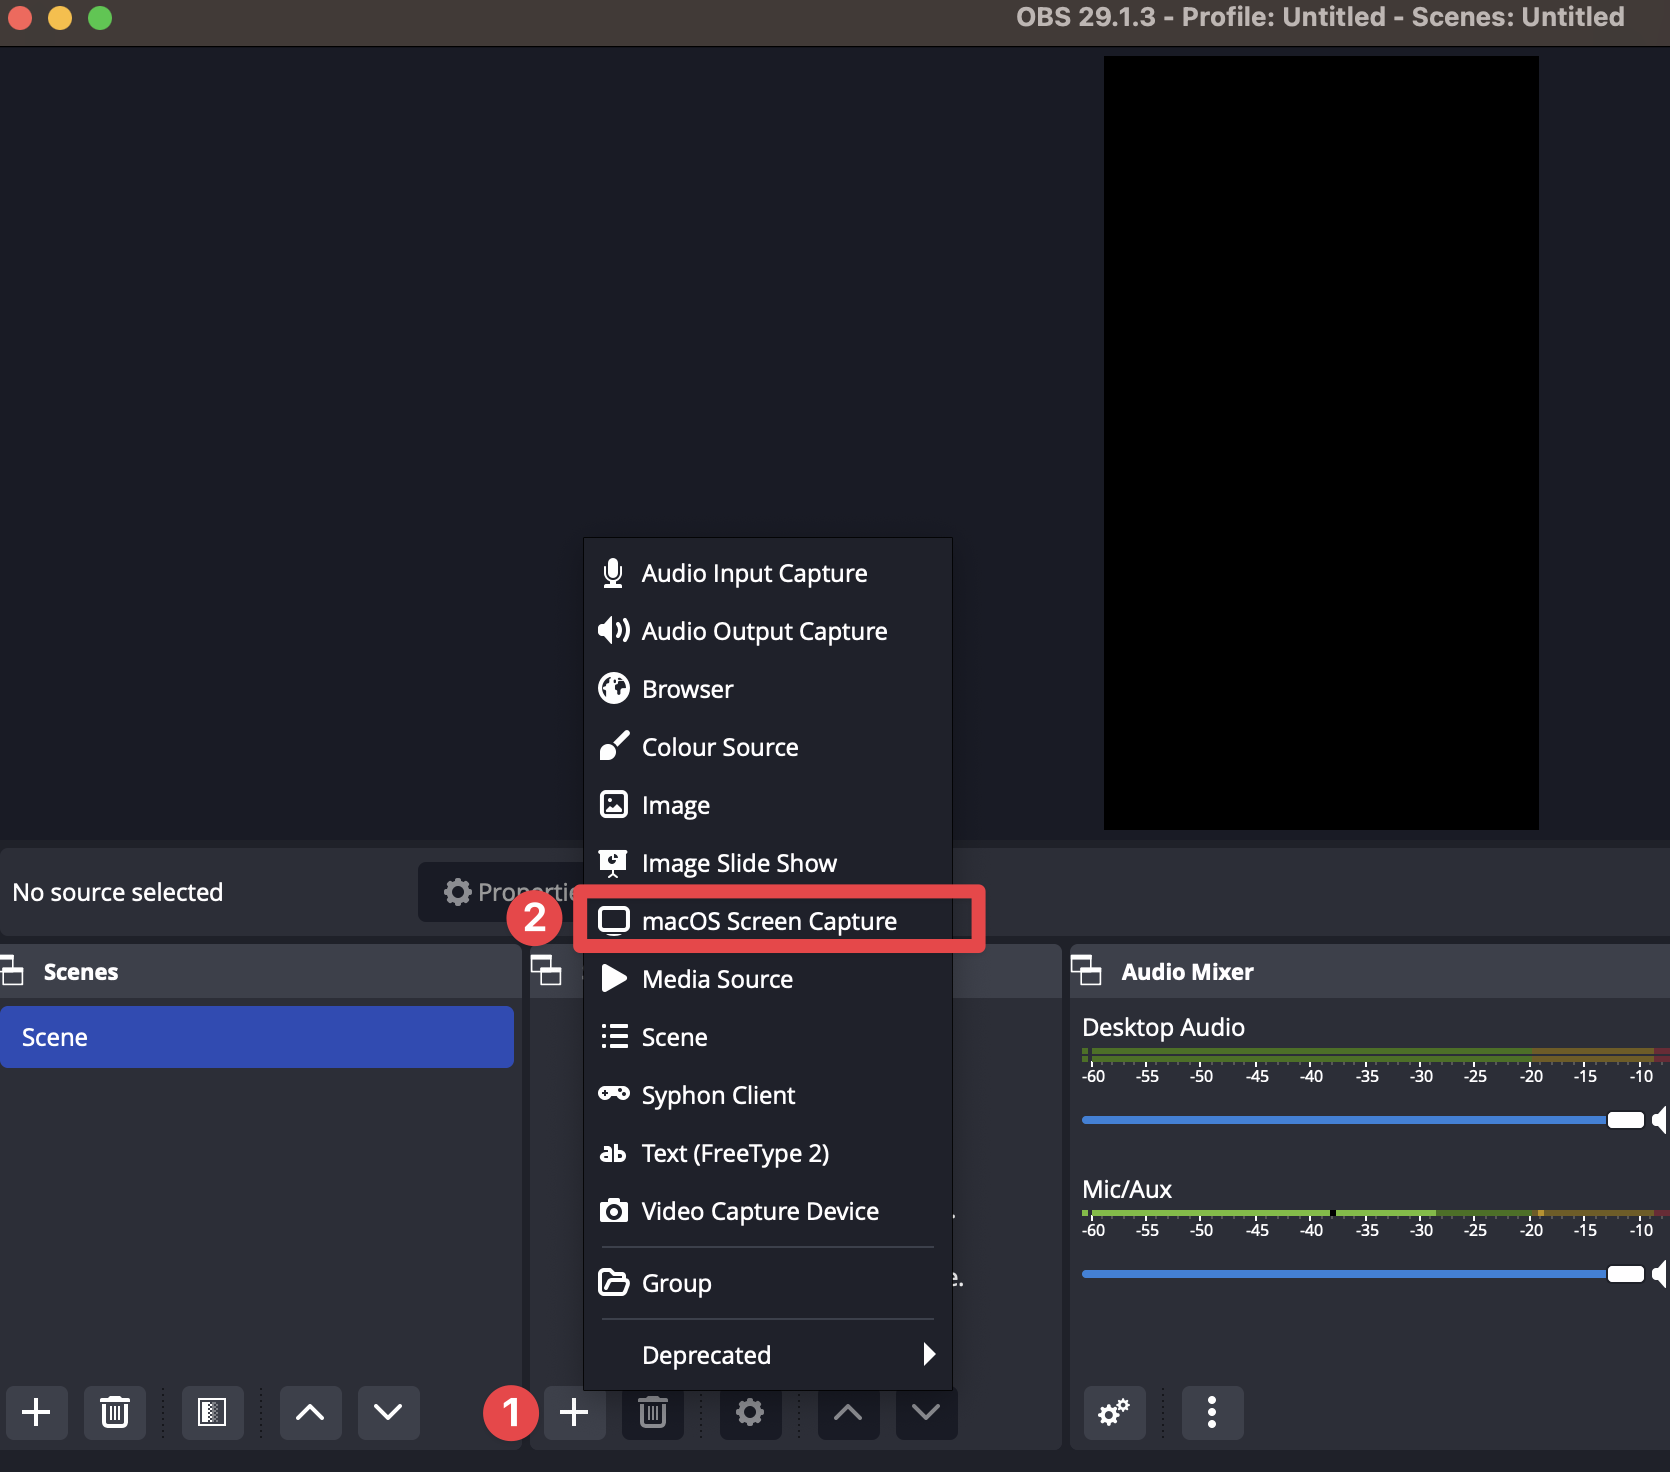1670x1472 pixels.
Task: Create a Group from the menu
Action: [767, 1283]
